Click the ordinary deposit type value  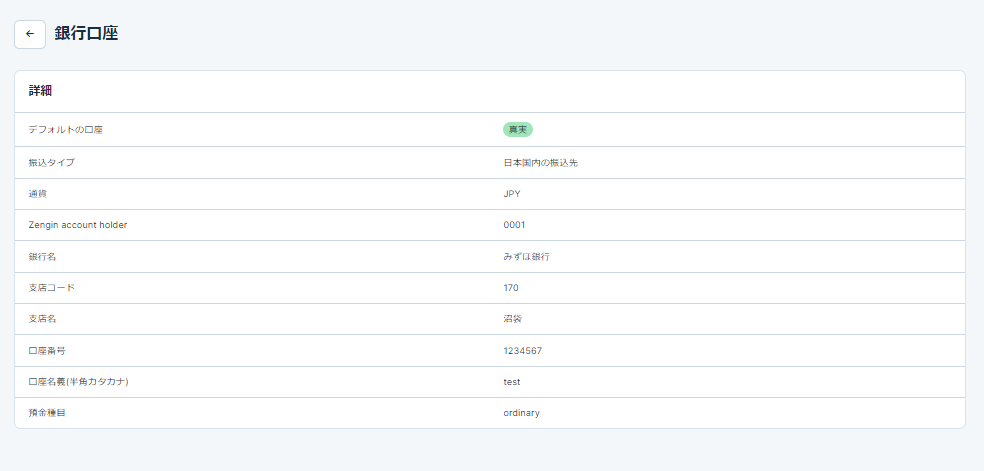coord(521,413)
